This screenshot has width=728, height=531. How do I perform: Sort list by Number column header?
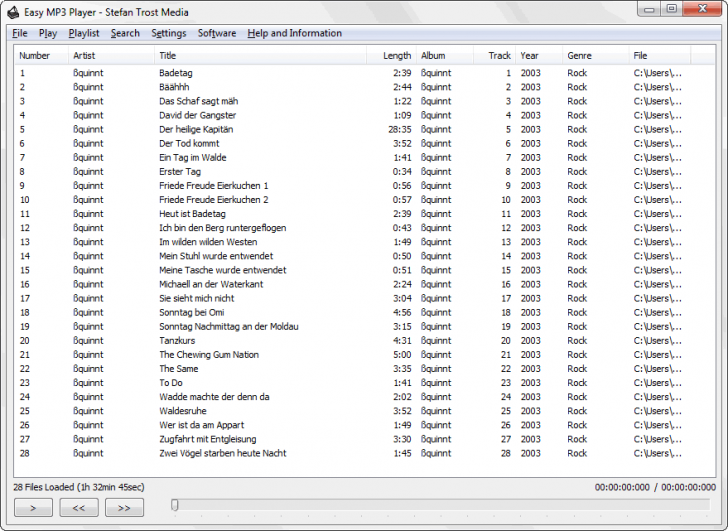[41, 56]
